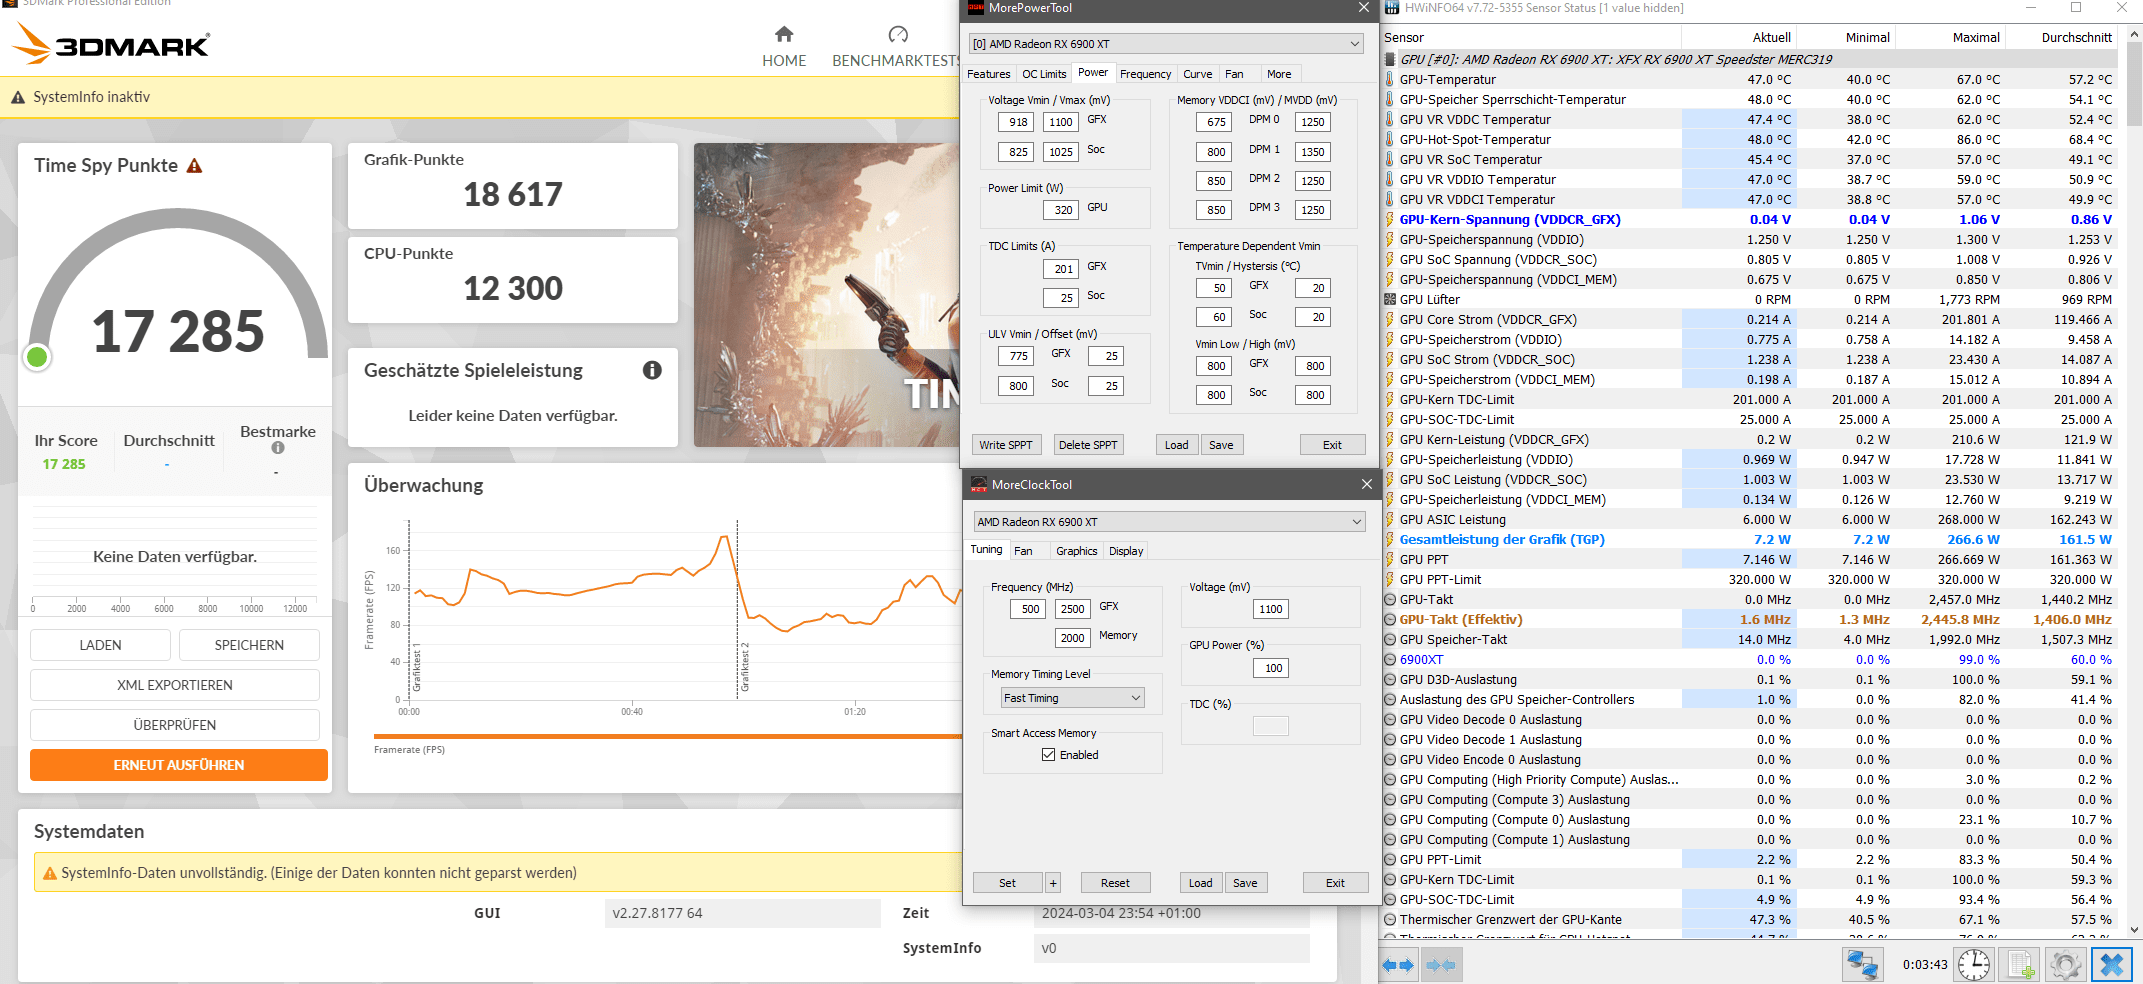2143x984 pixels.
Task: Click the Grafiktest 2 marker on chart
Action: click(744, 667)
